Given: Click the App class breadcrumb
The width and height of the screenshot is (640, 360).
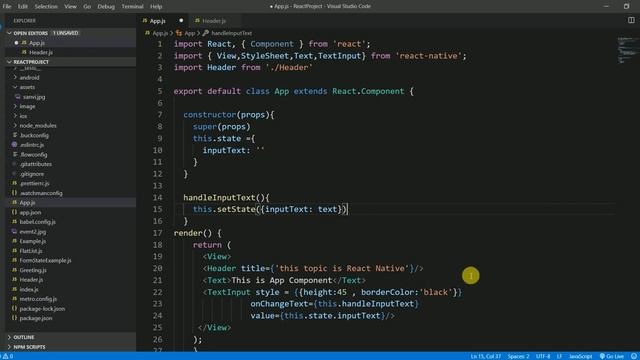Looking at the screenshot, I should 189,33.
